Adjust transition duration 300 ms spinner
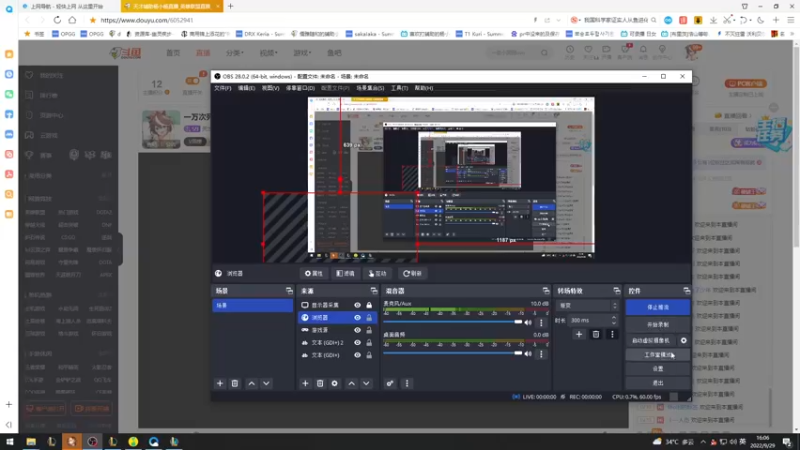Image resolution: width=800 pixels, height=450 pixels. [x=593, y=320]
